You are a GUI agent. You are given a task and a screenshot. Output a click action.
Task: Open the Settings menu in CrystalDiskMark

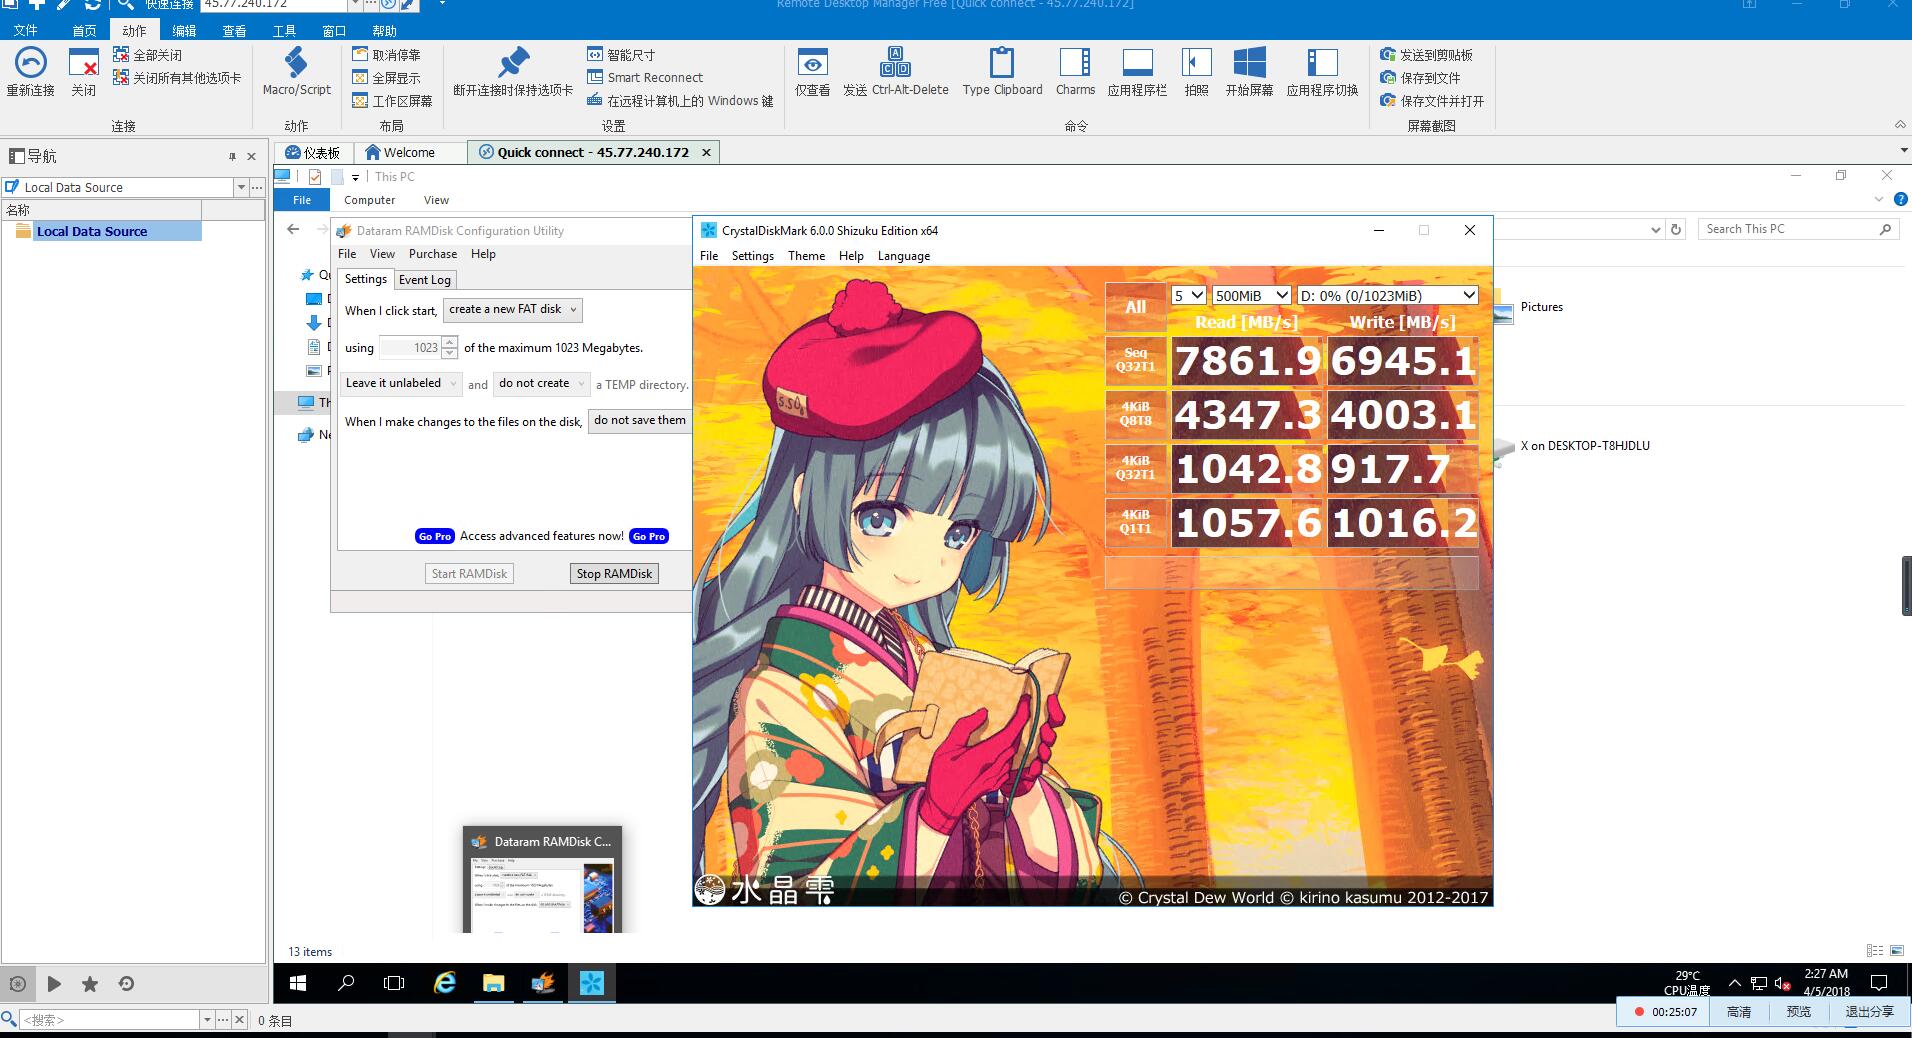point(752,256)
